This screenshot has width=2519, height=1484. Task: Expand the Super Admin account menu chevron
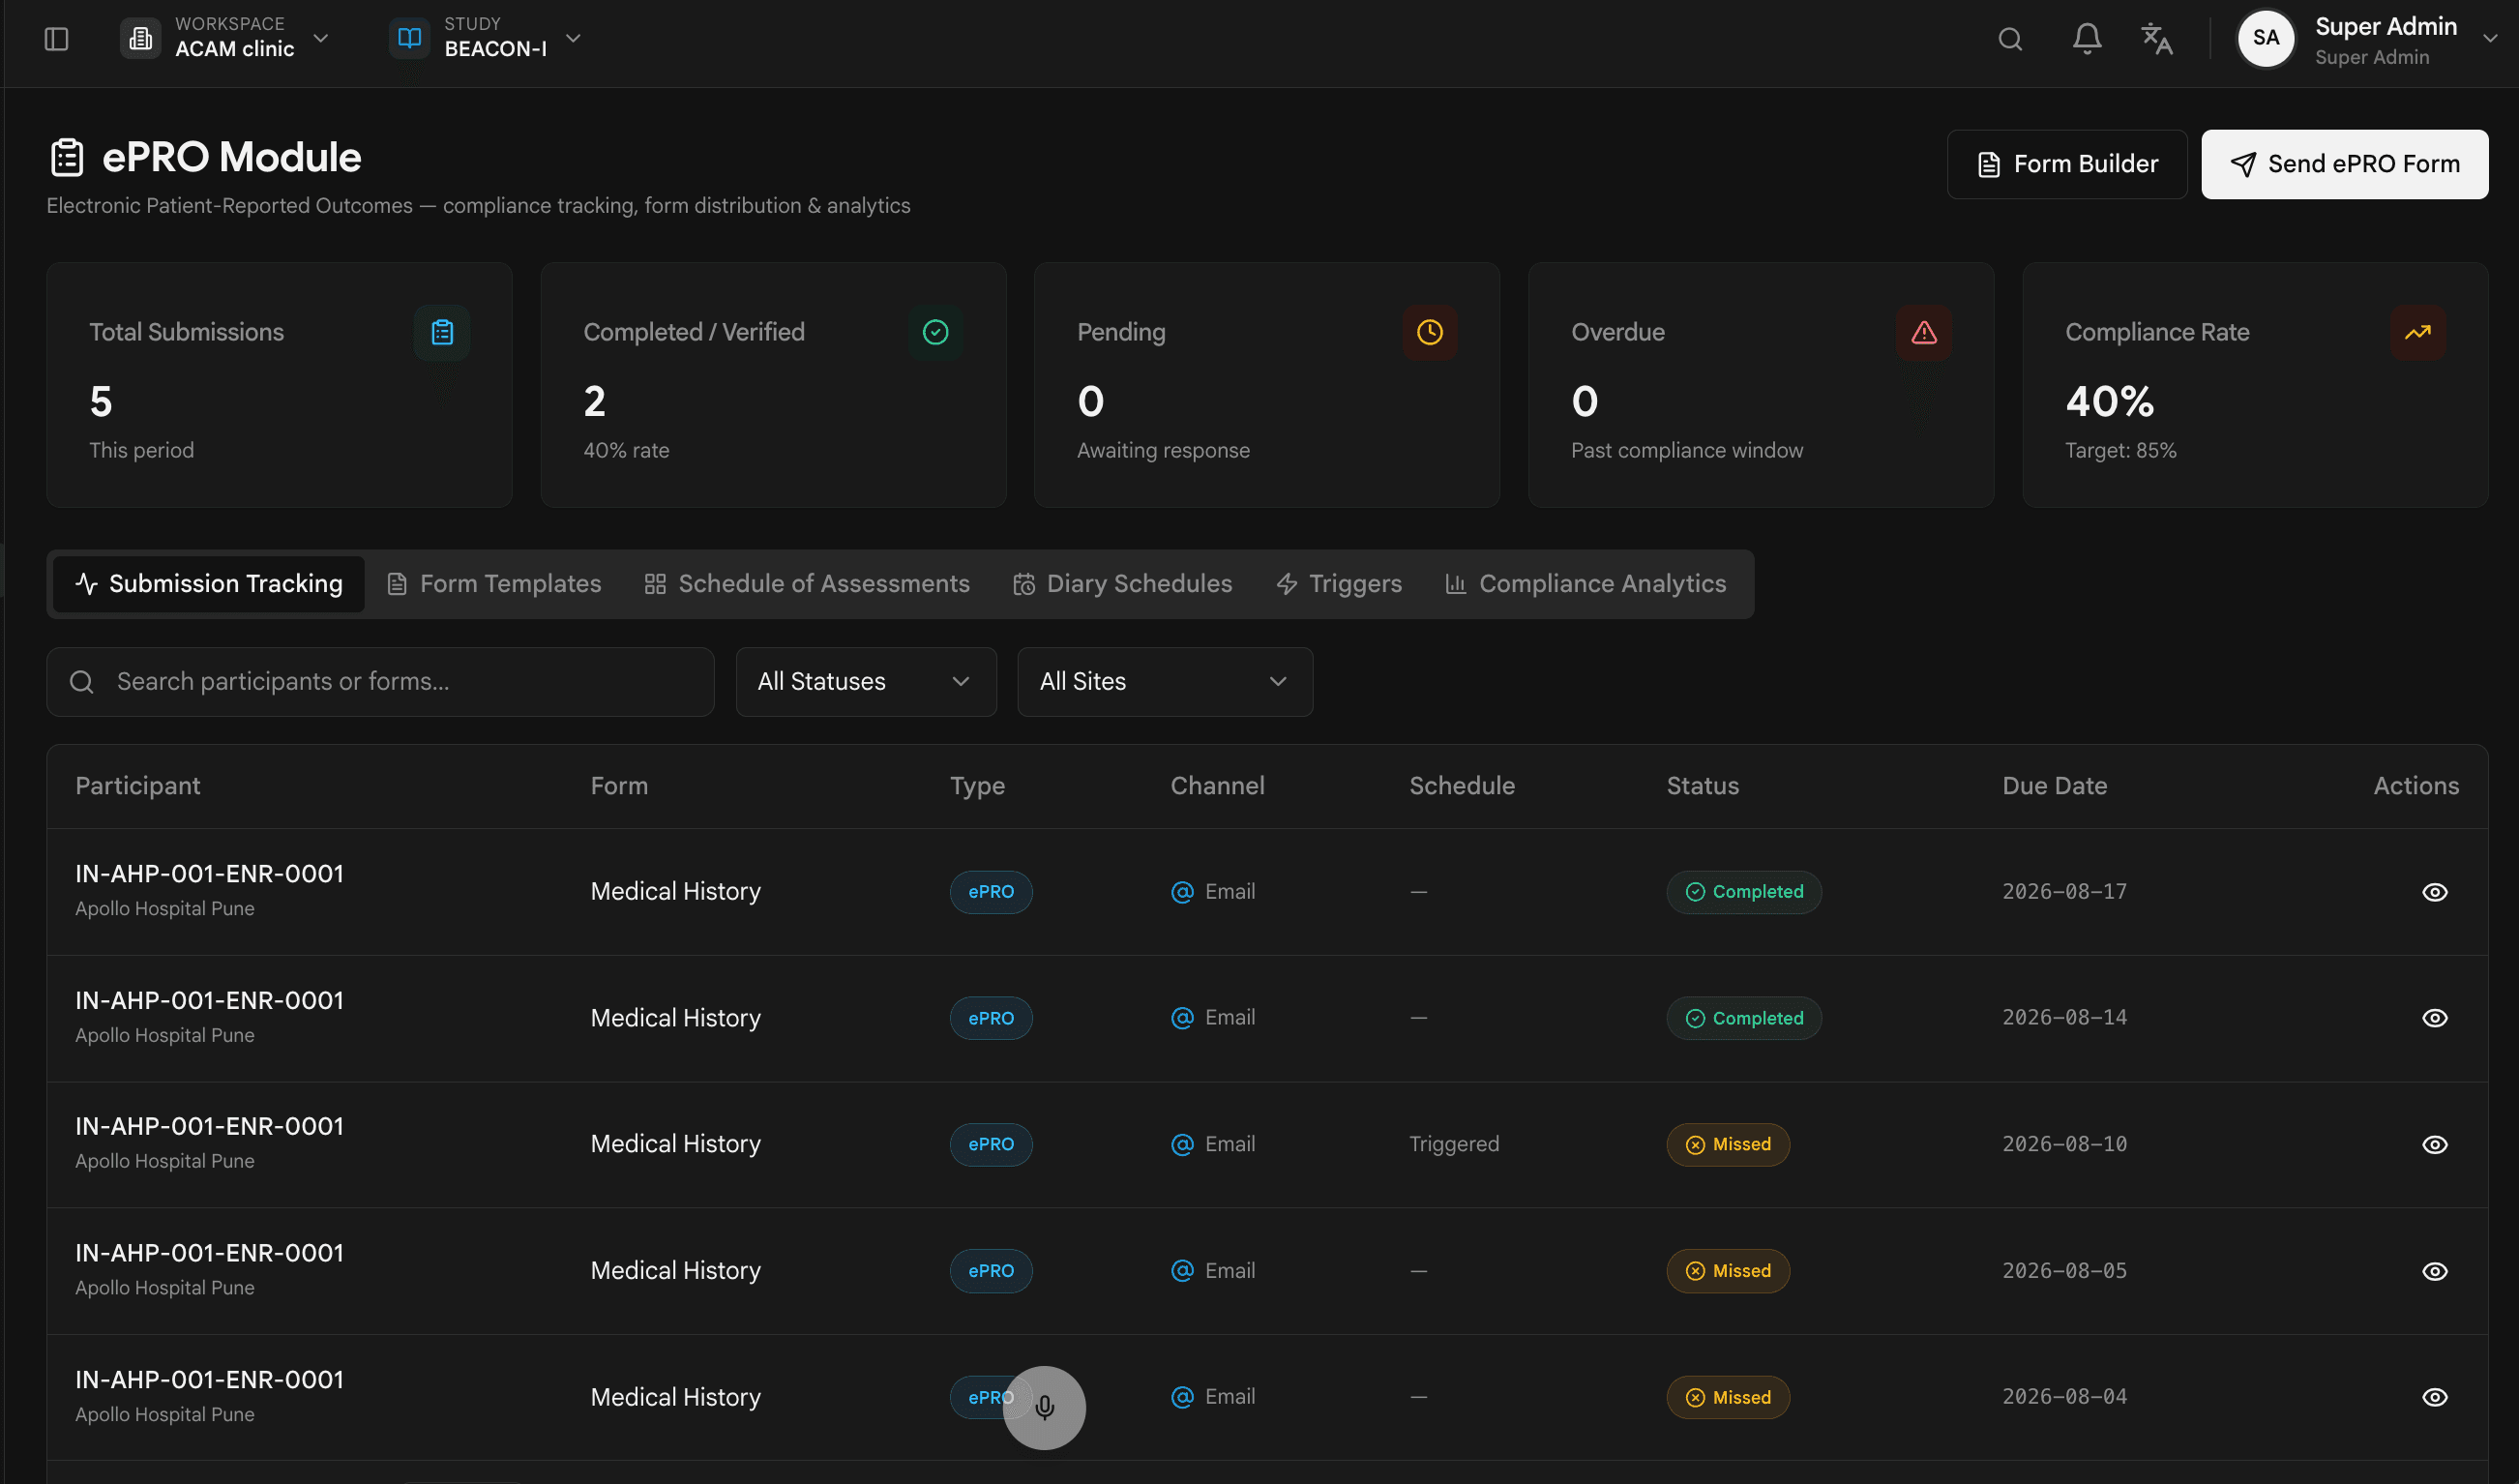click(x=2489, y=39)
